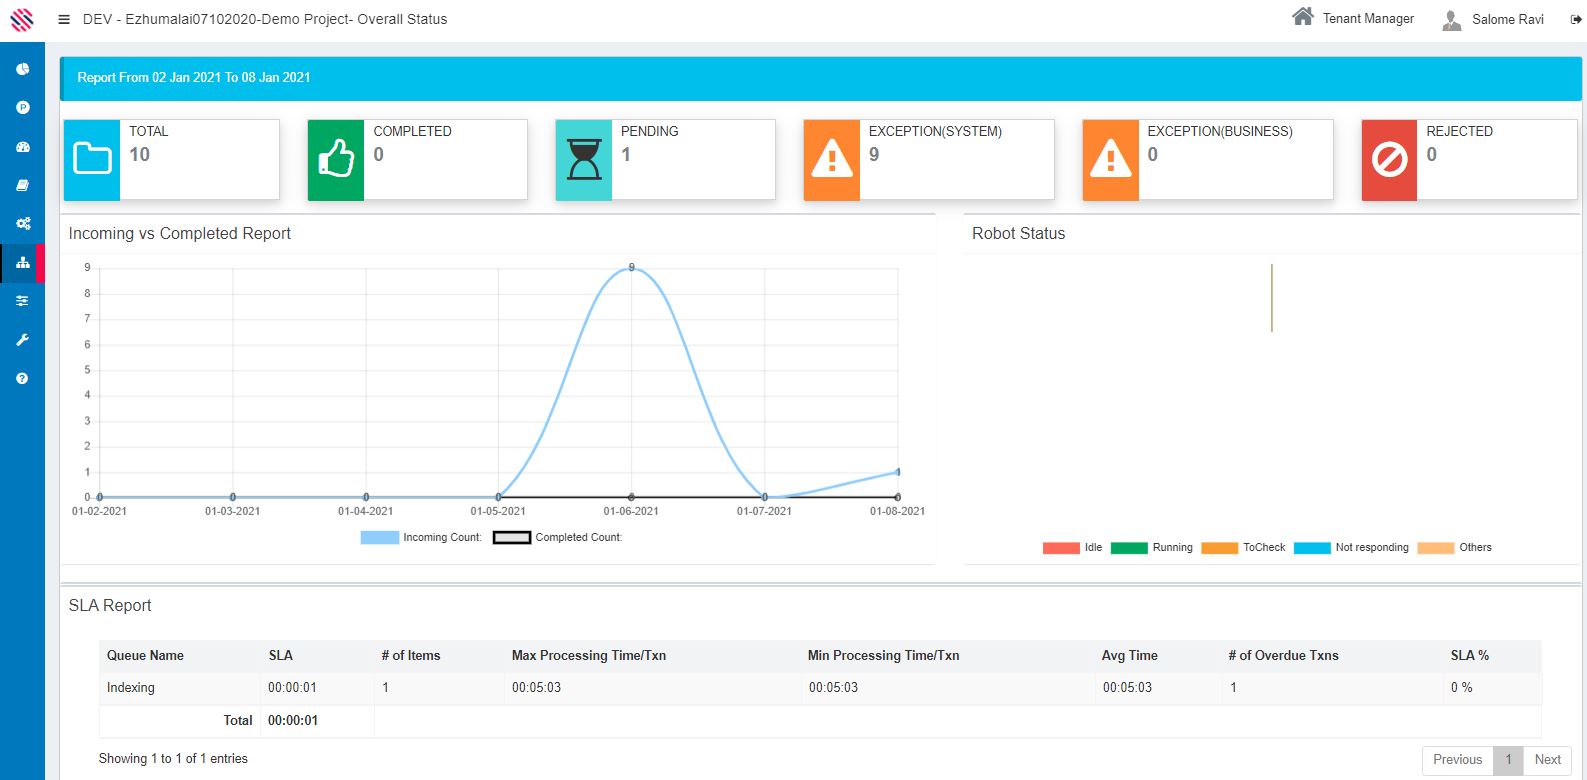
Task: Click the PENDING hourglass icon
Action: pyautogui.click(x=584, y=160)
